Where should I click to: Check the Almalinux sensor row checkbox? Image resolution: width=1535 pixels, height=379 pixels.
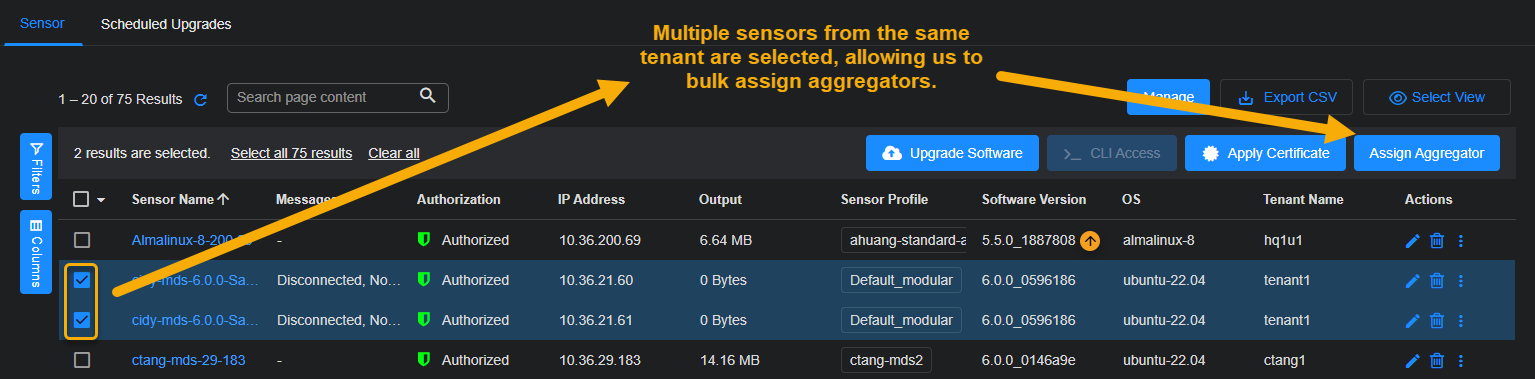tap(82, 240)
